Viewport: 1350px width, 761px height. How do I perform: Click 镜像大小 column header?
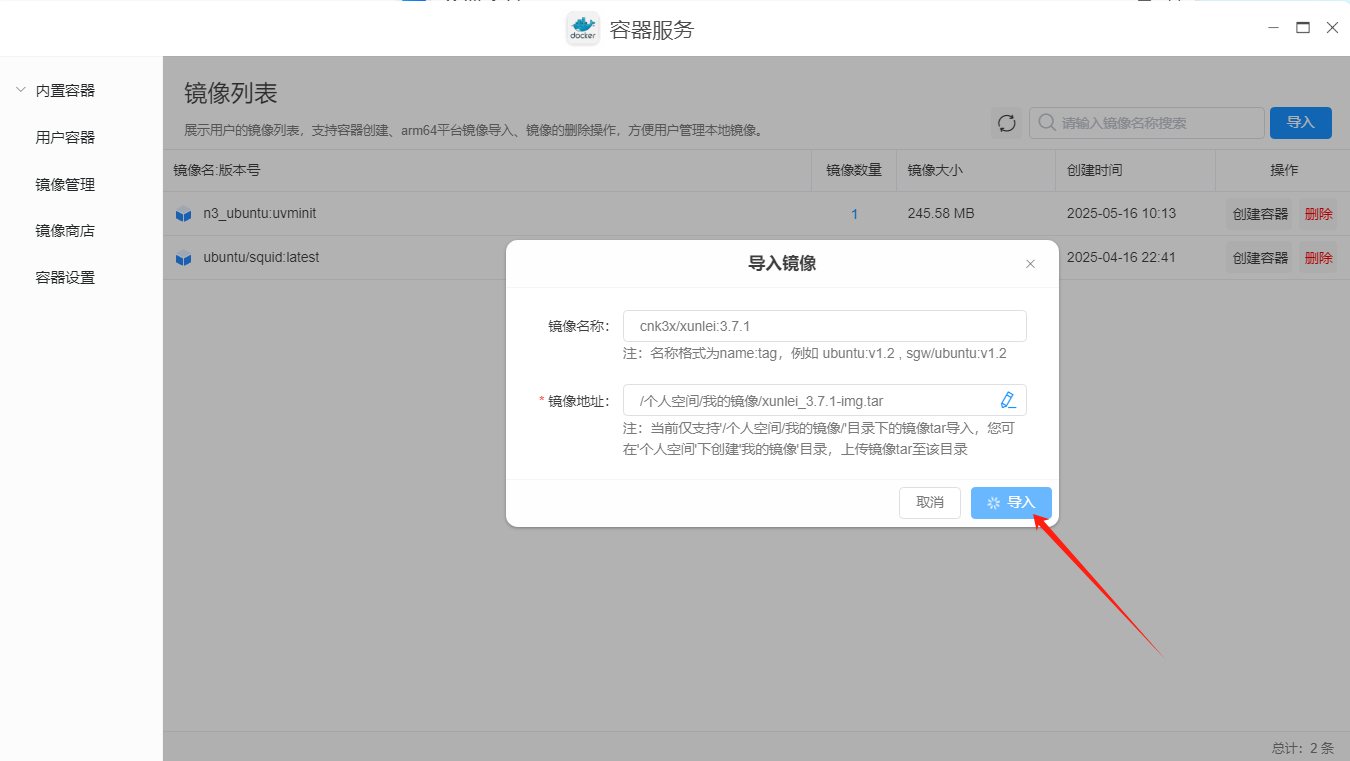coord(935,170)
